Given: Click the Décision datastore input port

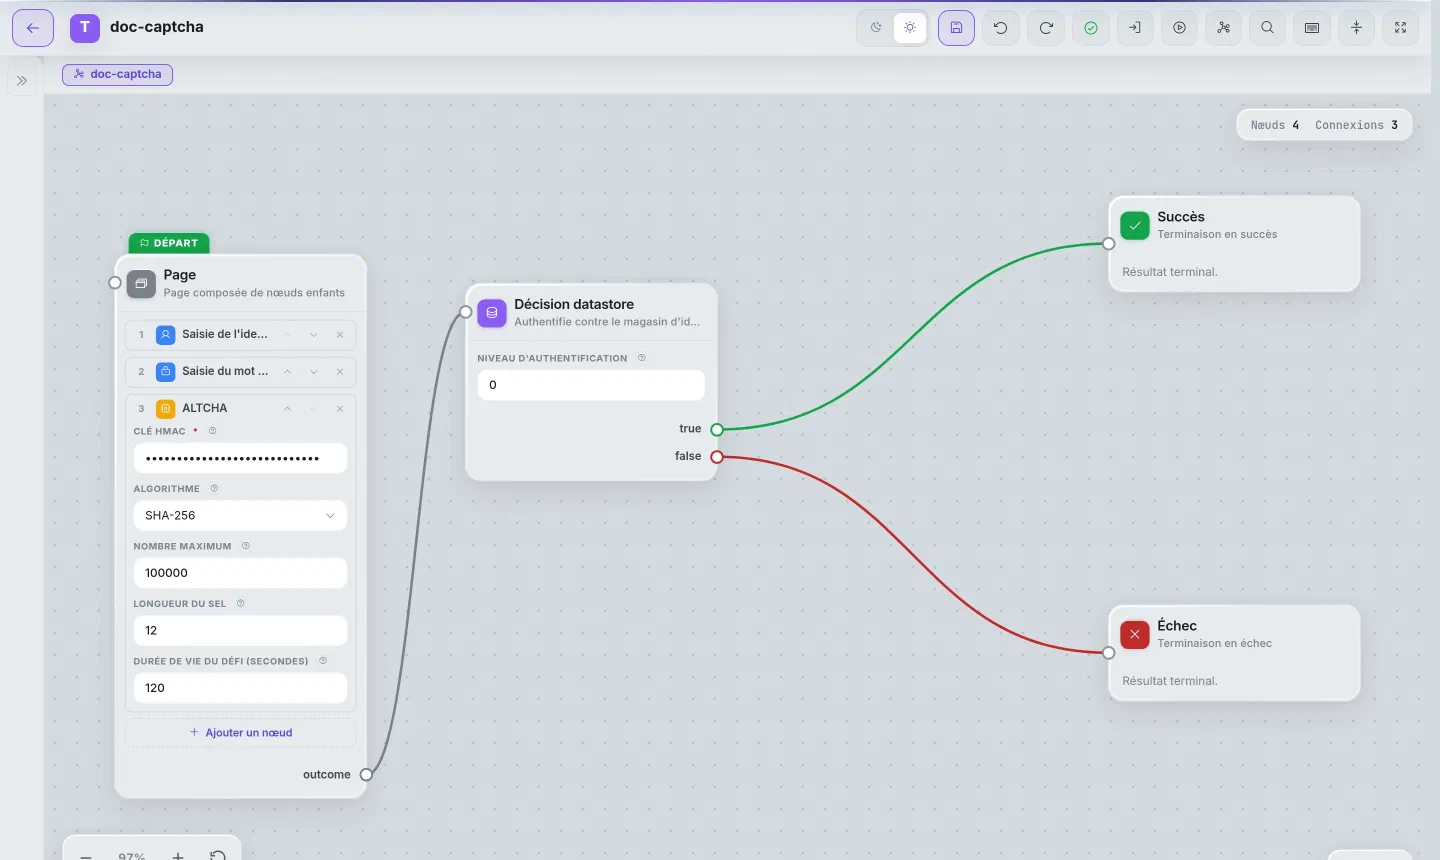Looking at the screenshot, I should (x=466, y=312).
